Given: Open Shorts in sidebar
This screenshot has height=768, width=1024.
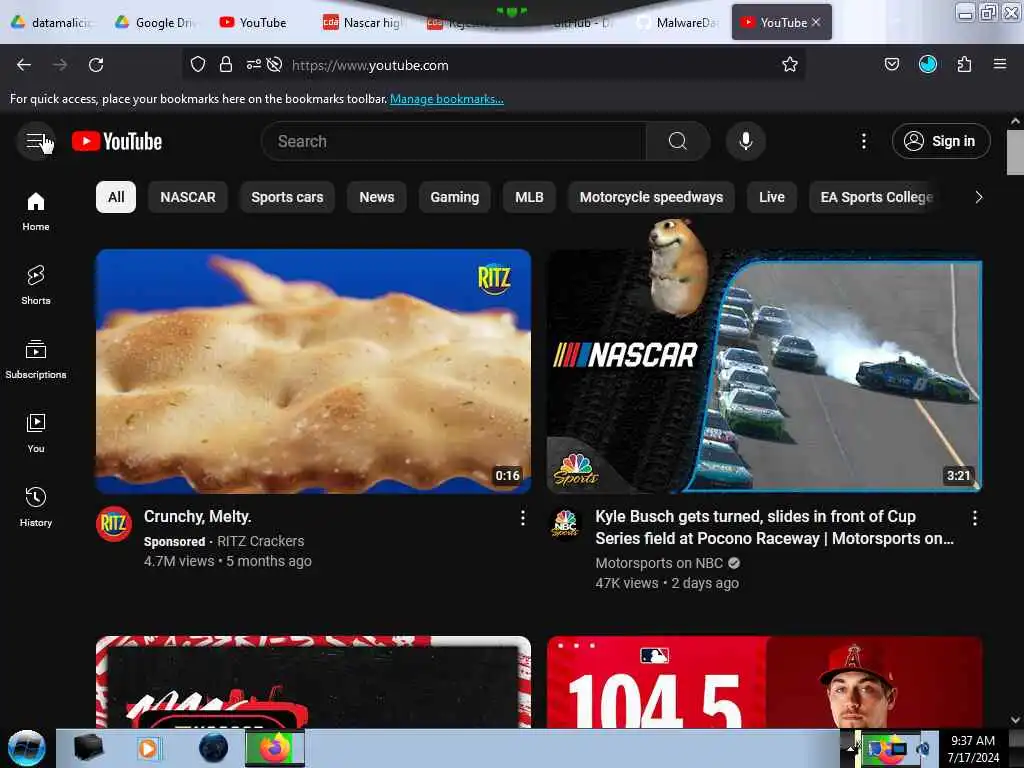Looking at the screenshot, I should [36, 285].
